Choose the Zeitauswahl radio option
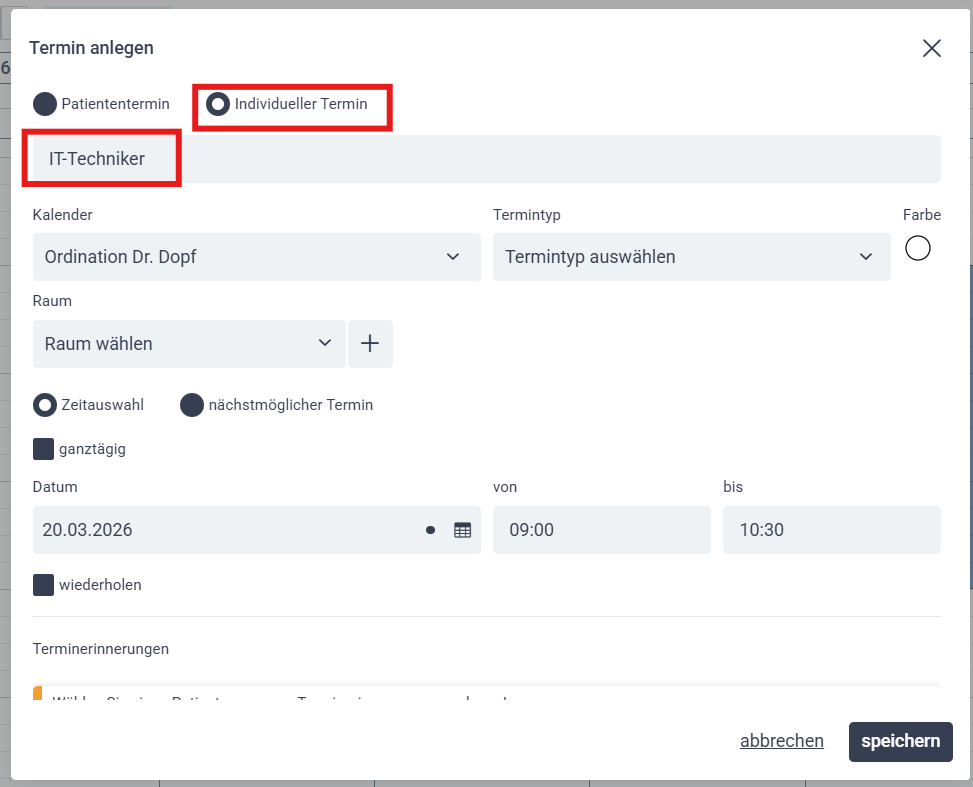 point(45,405)
